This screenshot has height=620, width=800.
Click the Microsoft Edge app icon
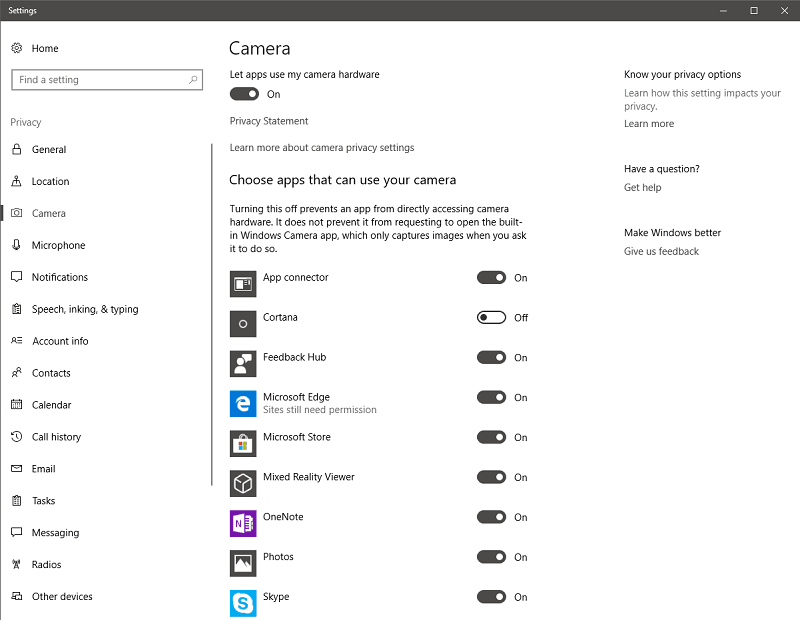(x=243, y=404)
